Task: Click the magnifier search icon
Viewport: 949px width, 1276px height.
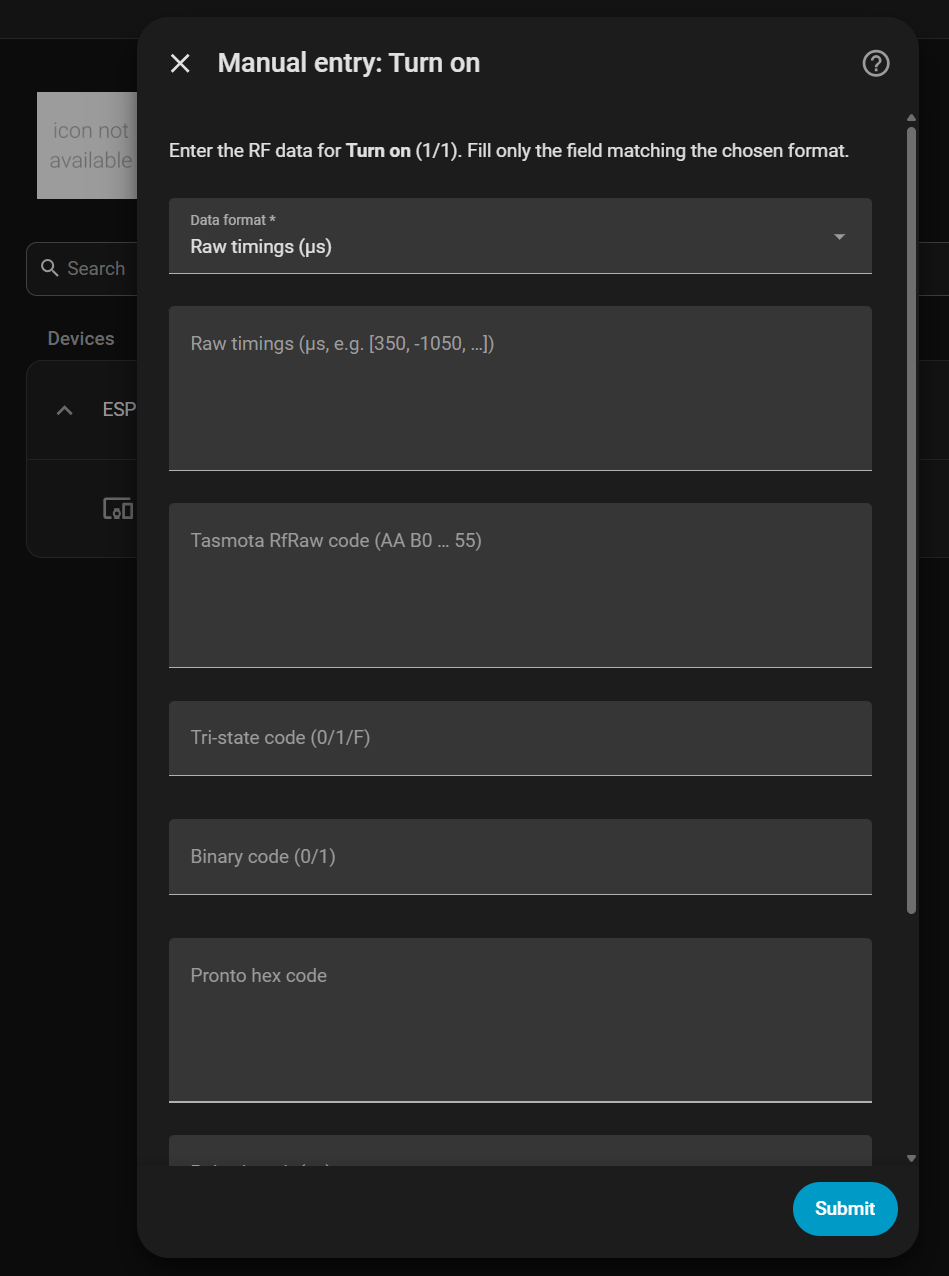Action: (x=50, y=268)
